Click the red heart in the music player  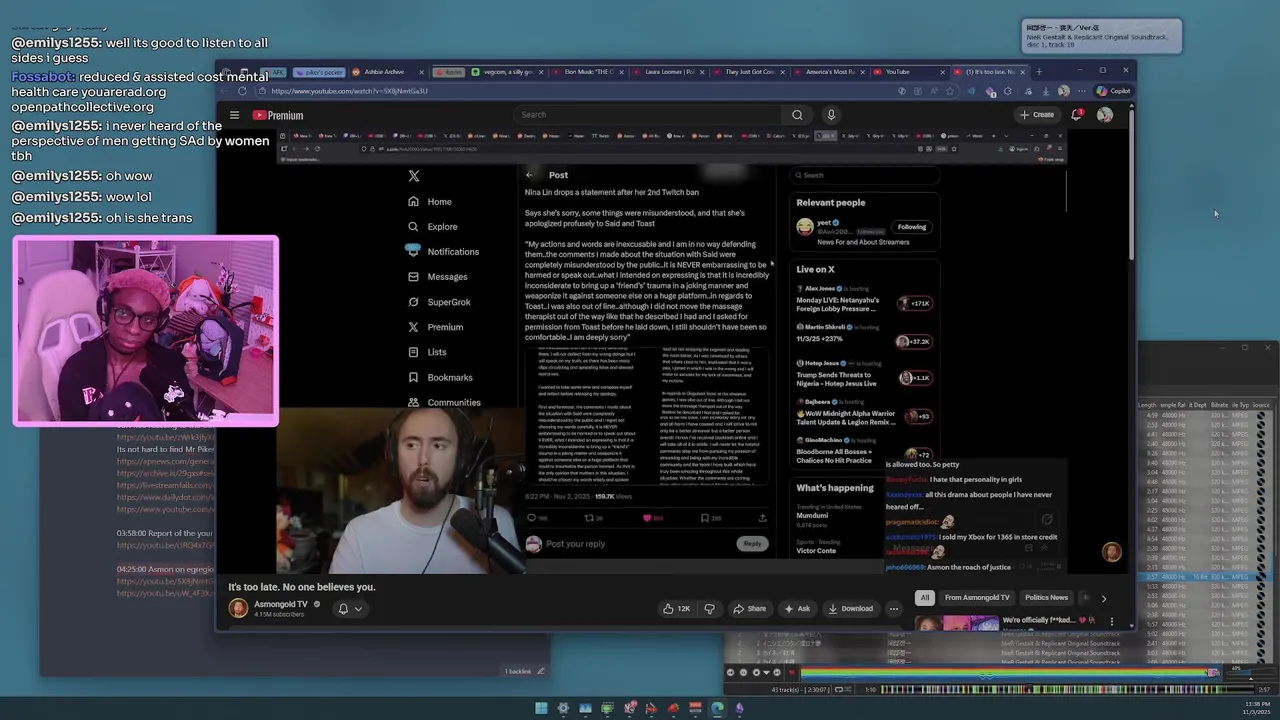point(791,672)
